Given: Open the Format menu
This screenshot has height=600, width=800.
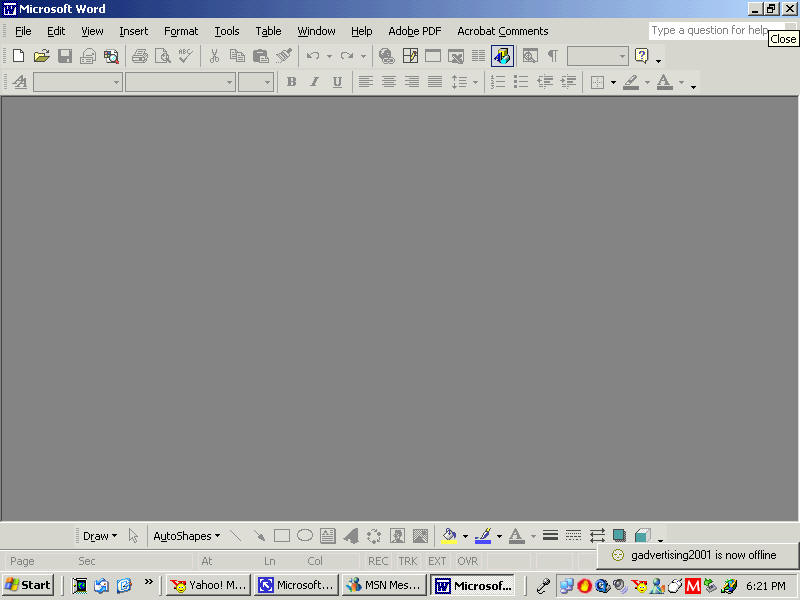Looking at the screenshot, I should [x=181, y=31].
